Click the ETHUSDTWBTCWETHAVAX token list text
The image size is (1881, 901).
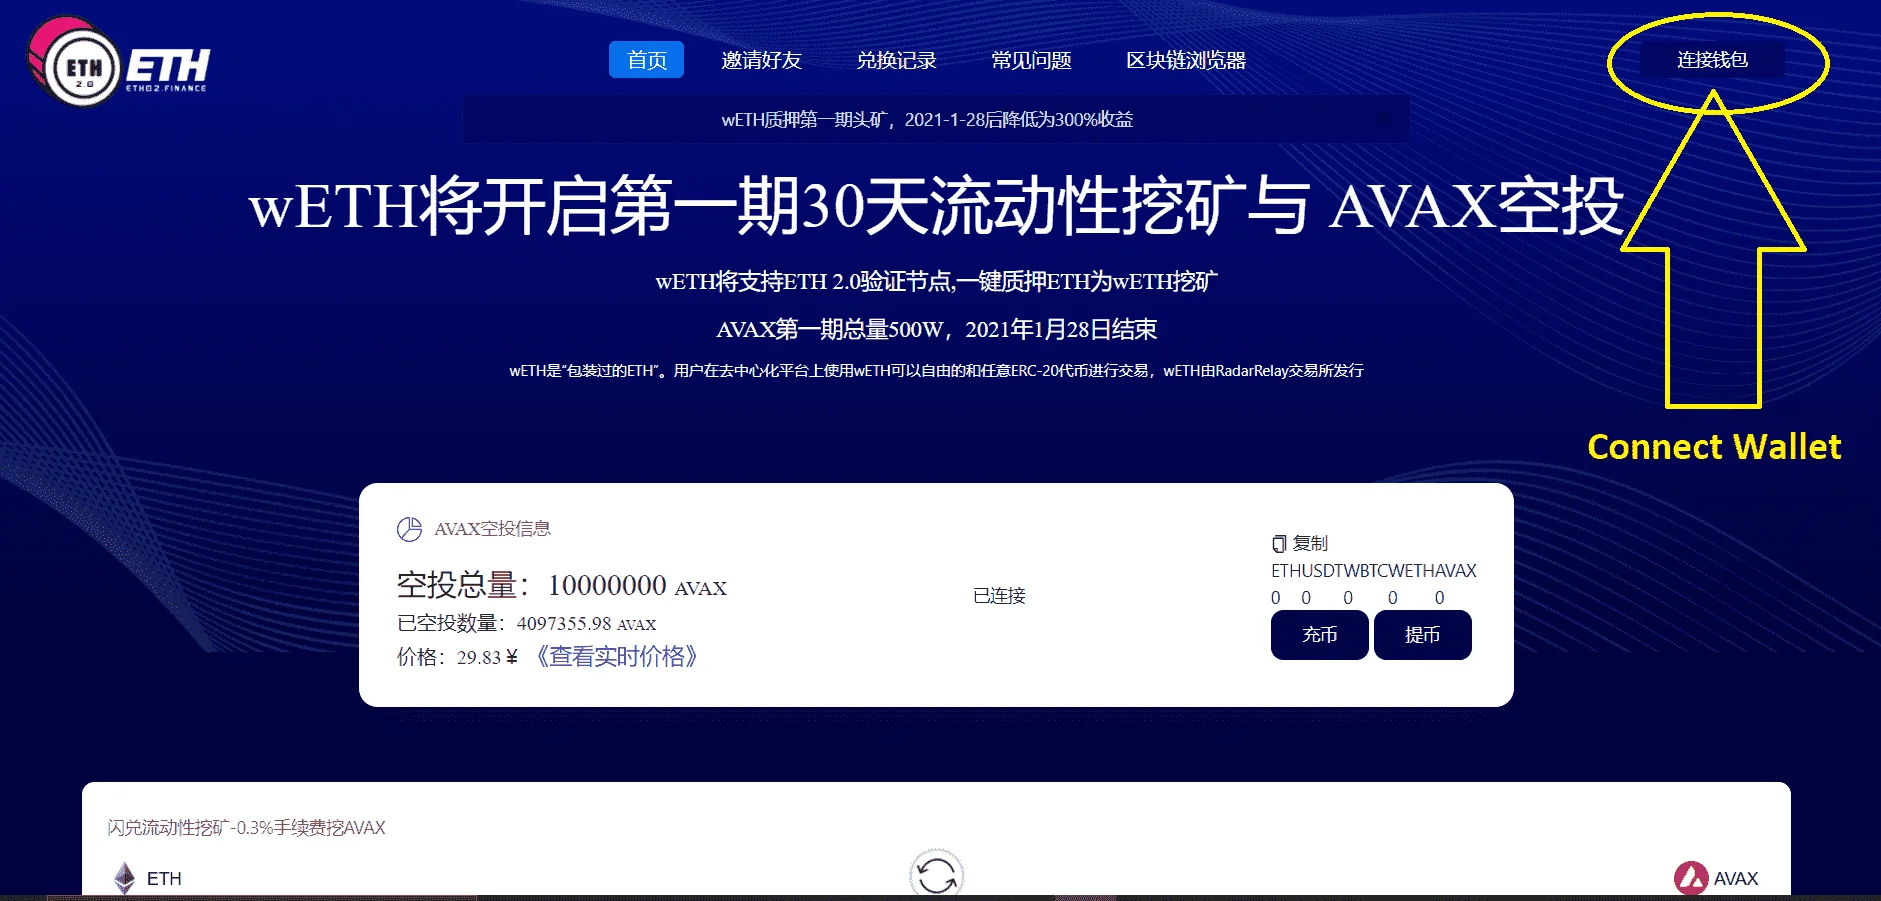[1374, 571]
